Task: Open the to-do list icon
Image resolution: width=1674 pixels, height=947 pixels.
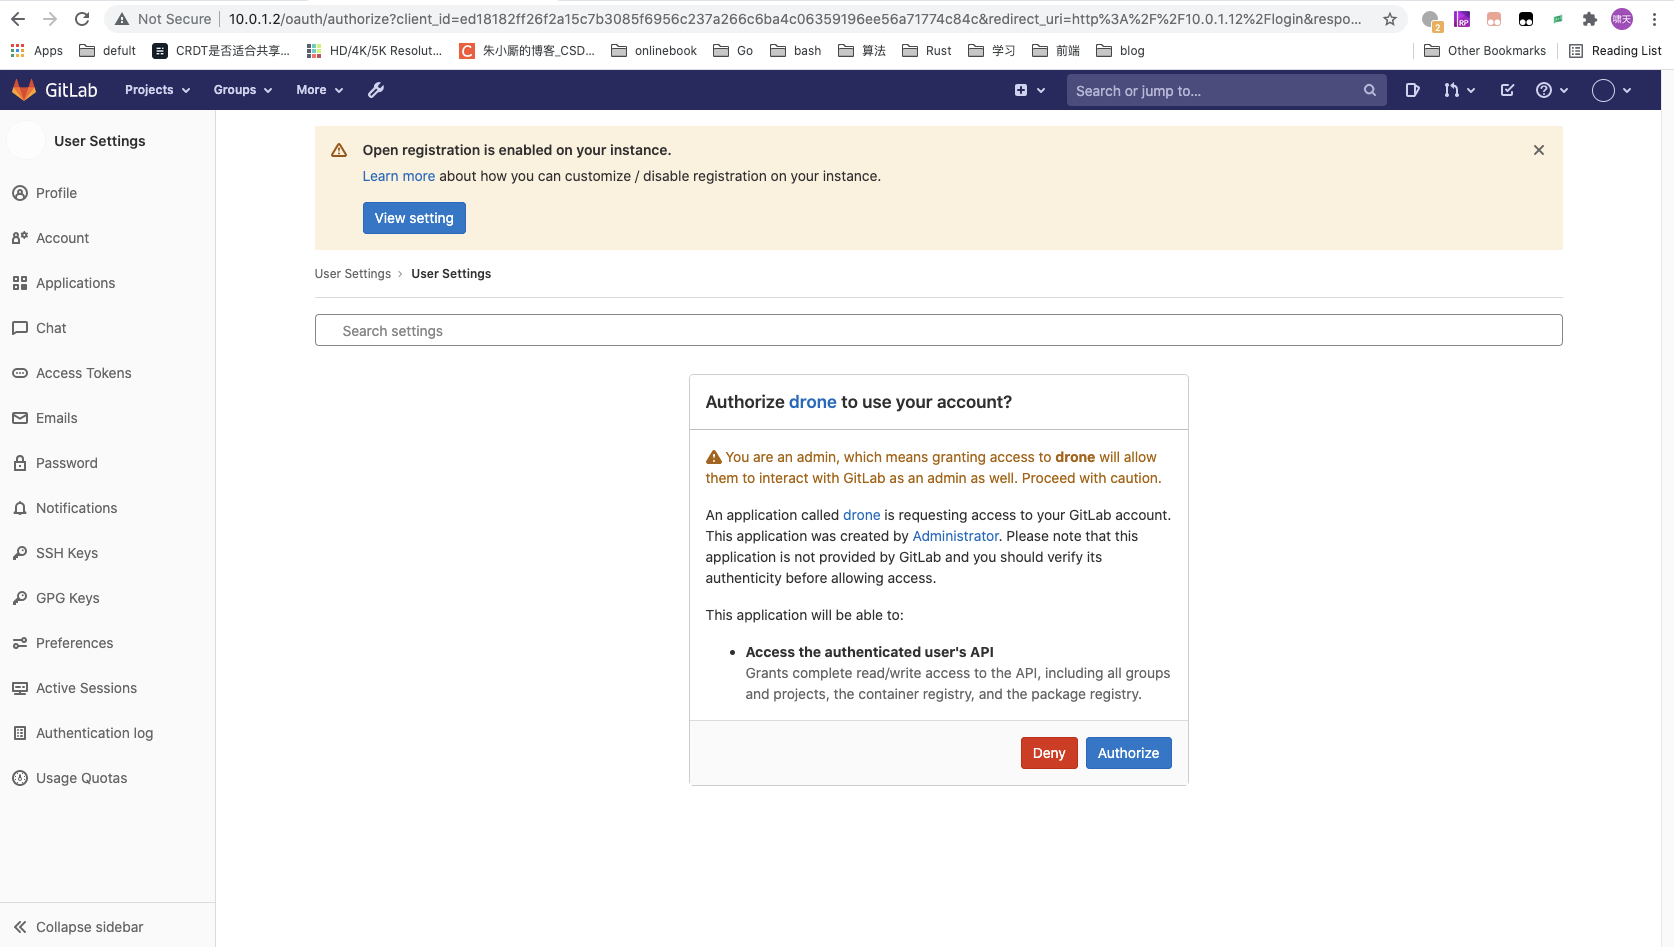Action: 1507,90
